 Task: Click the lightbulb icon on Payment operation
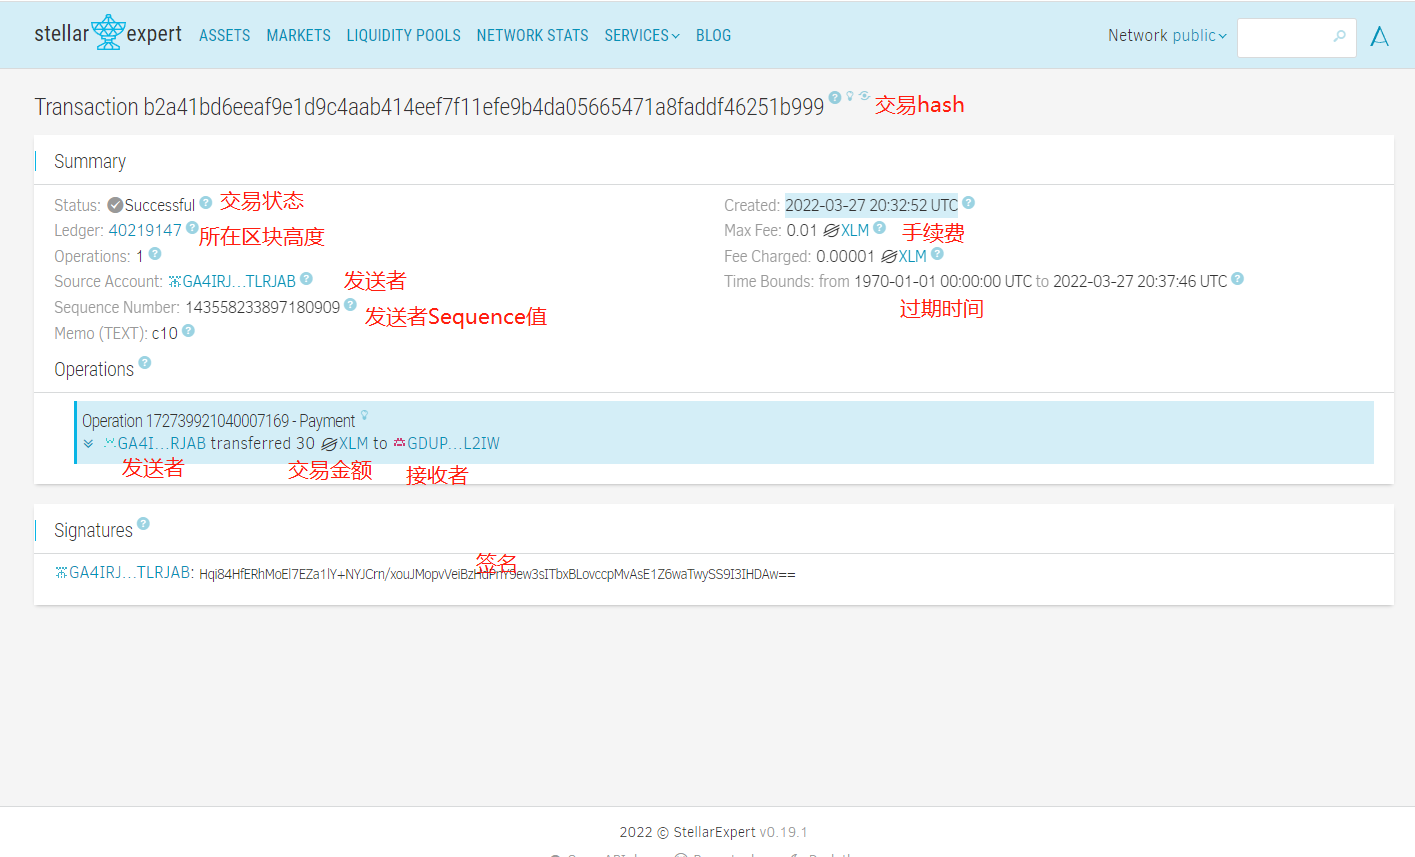tap(365, 416)
